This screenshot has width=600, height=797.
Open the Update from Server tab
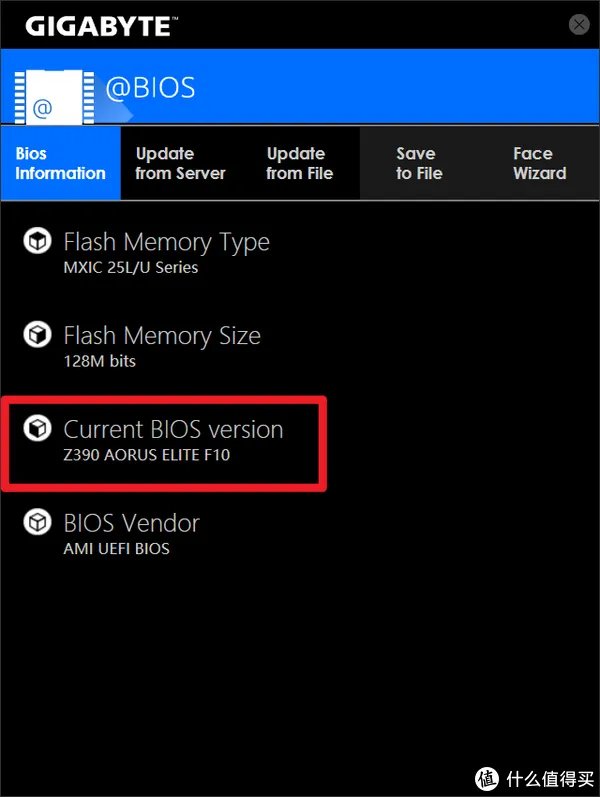pos(180,163)
